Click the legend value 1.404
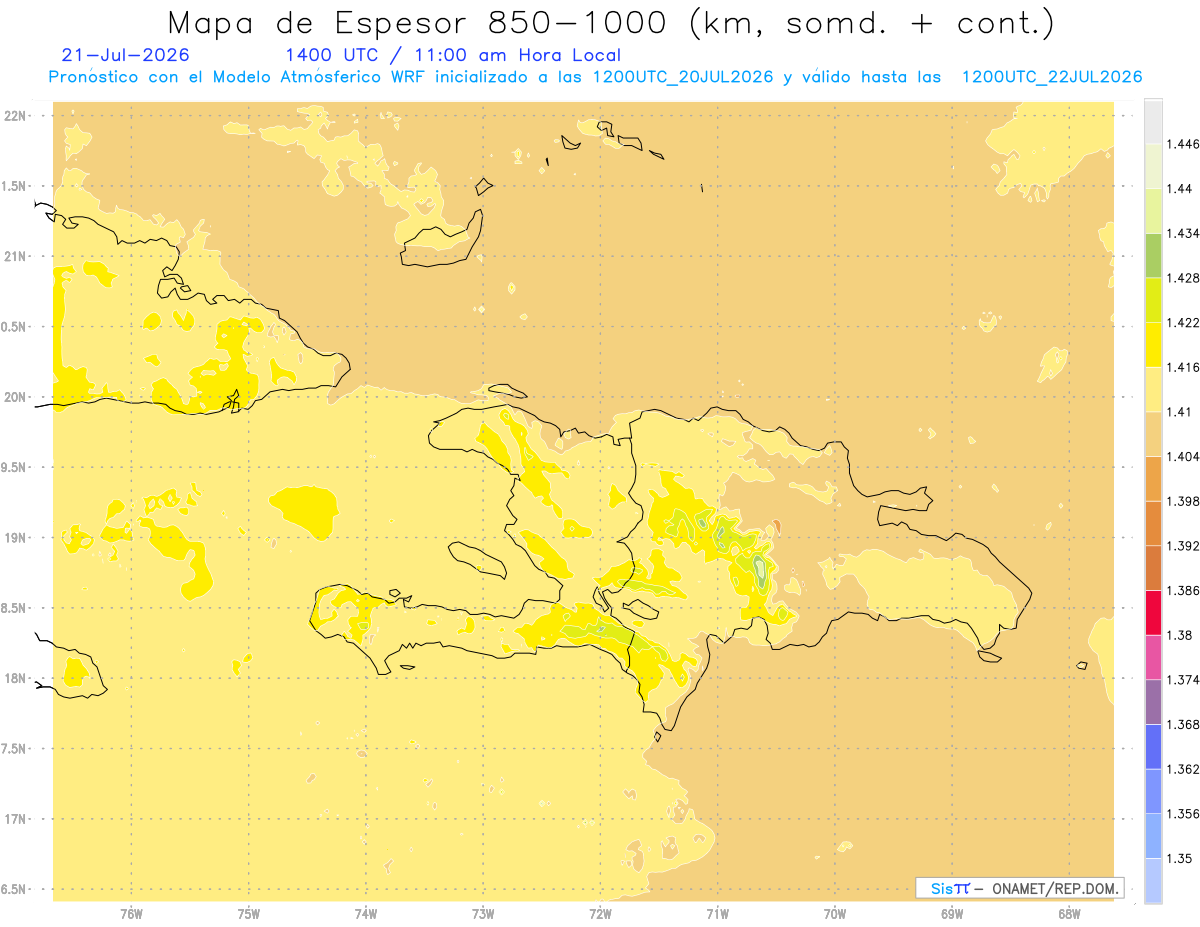 coord(1185,456)
